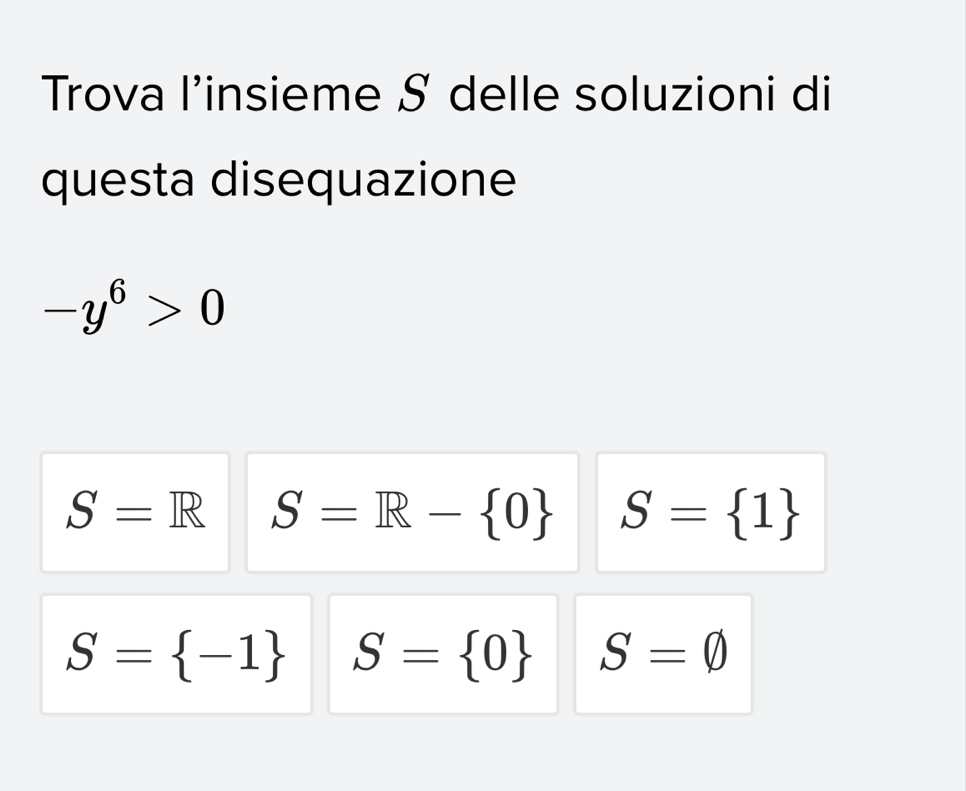Select the answer S = ℝ

pyautogui.click(x=135, y=512)
